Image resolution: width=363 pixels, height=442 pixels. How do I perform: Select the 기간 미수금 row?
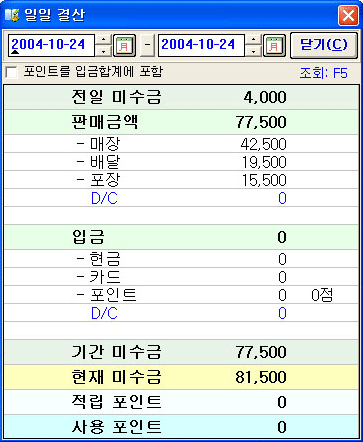tap(182, 352)
